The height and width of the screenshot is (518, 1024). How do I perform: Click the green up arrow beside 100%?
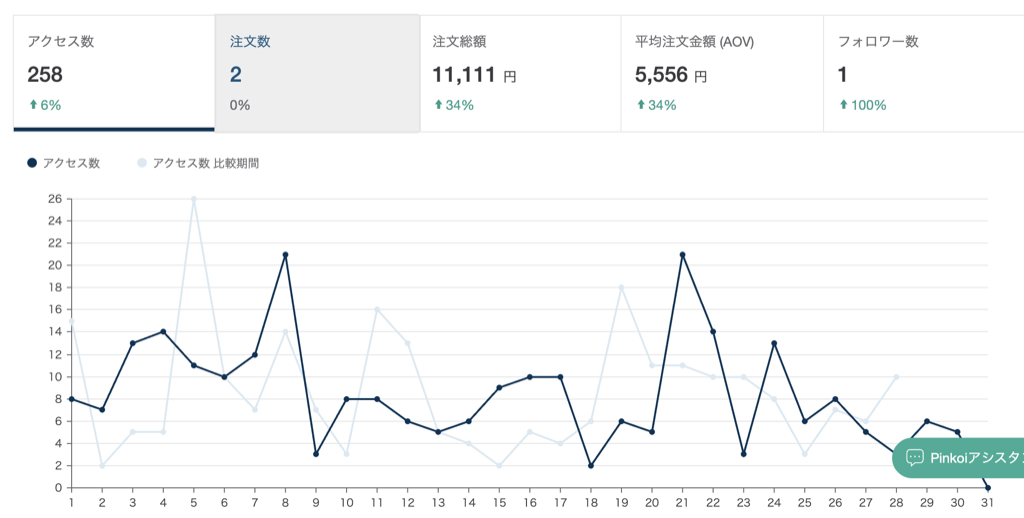(843, 105)
